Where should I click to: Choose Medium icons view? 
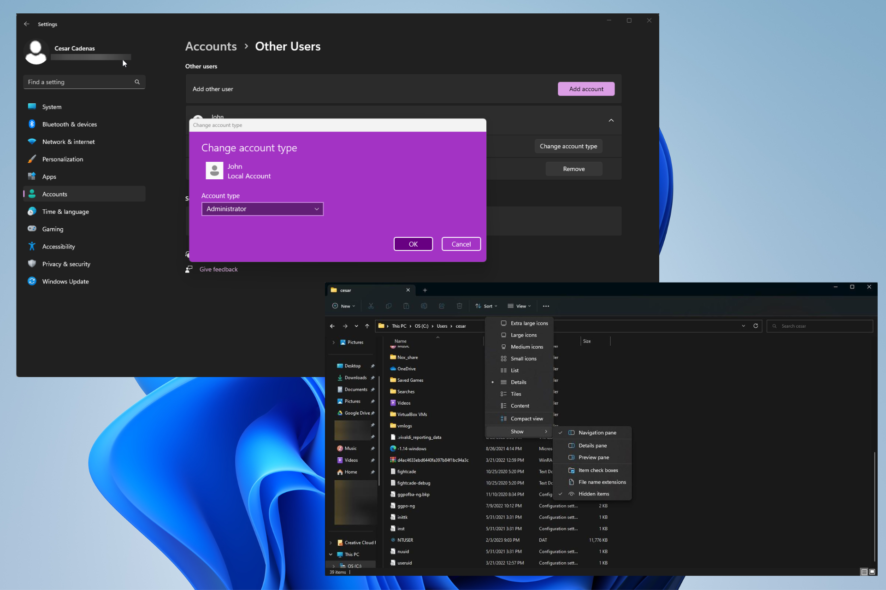tap(519, 347)
